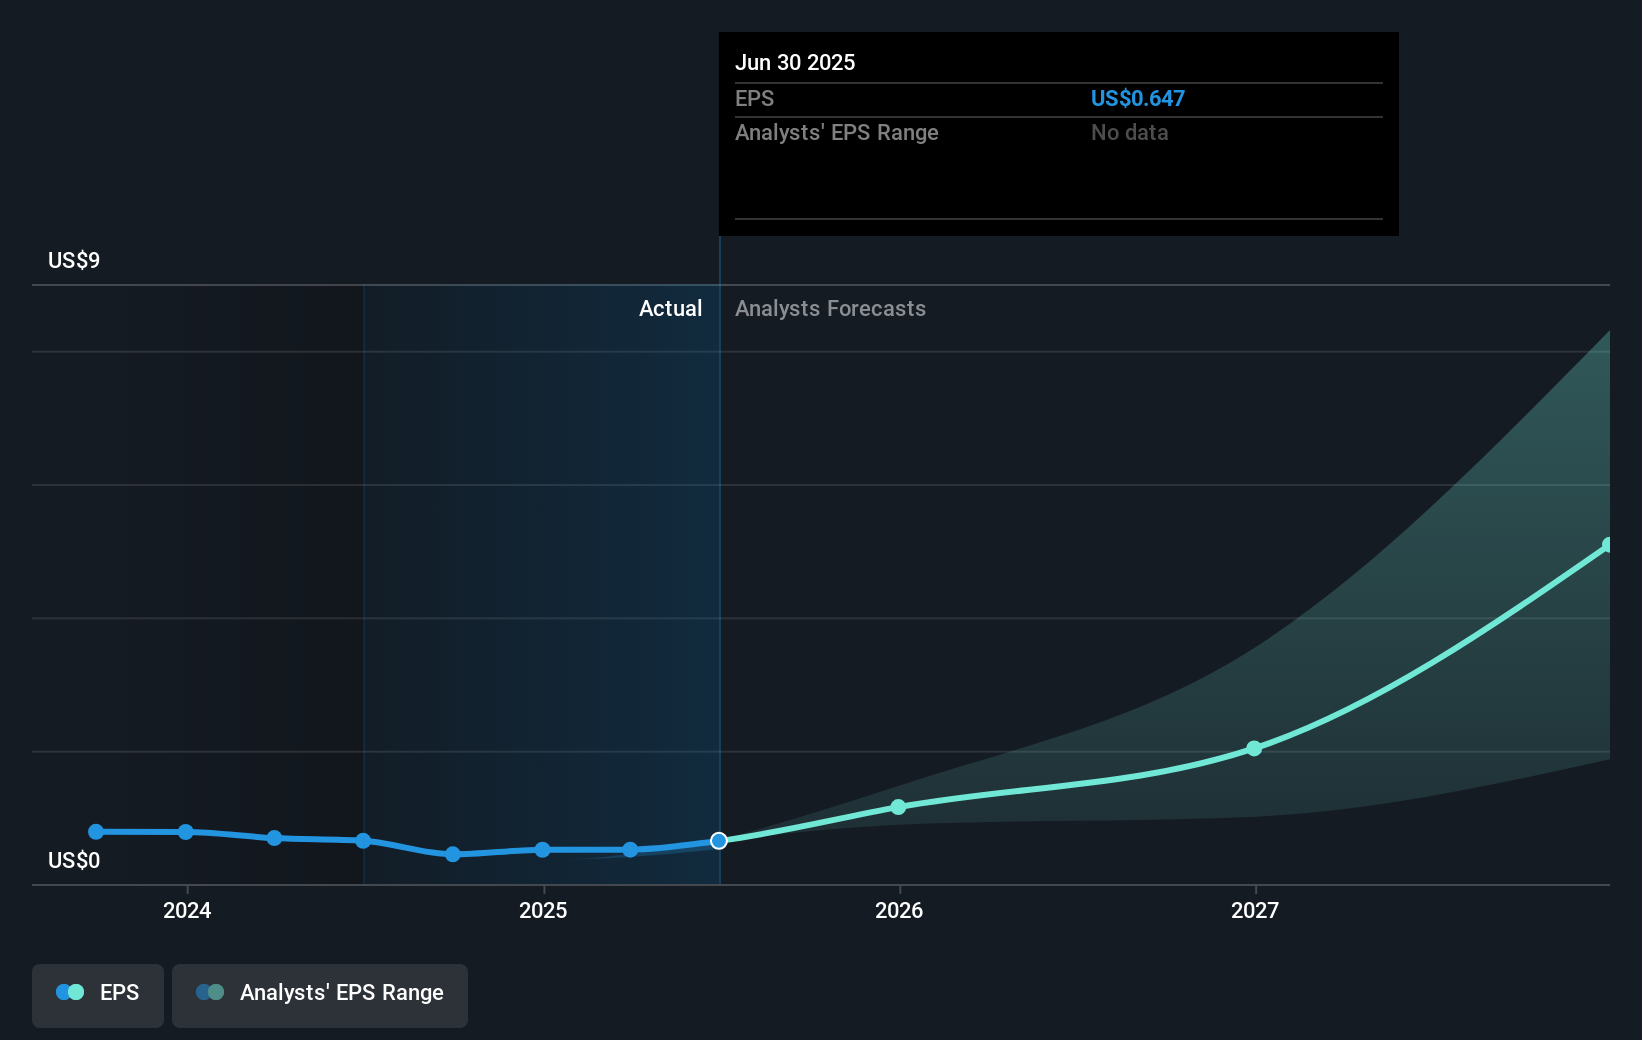Click the 2024 x-axis label
The width and height of the screenshot is (1642, 1040).
pyautogui.click(x=187, y=910)
